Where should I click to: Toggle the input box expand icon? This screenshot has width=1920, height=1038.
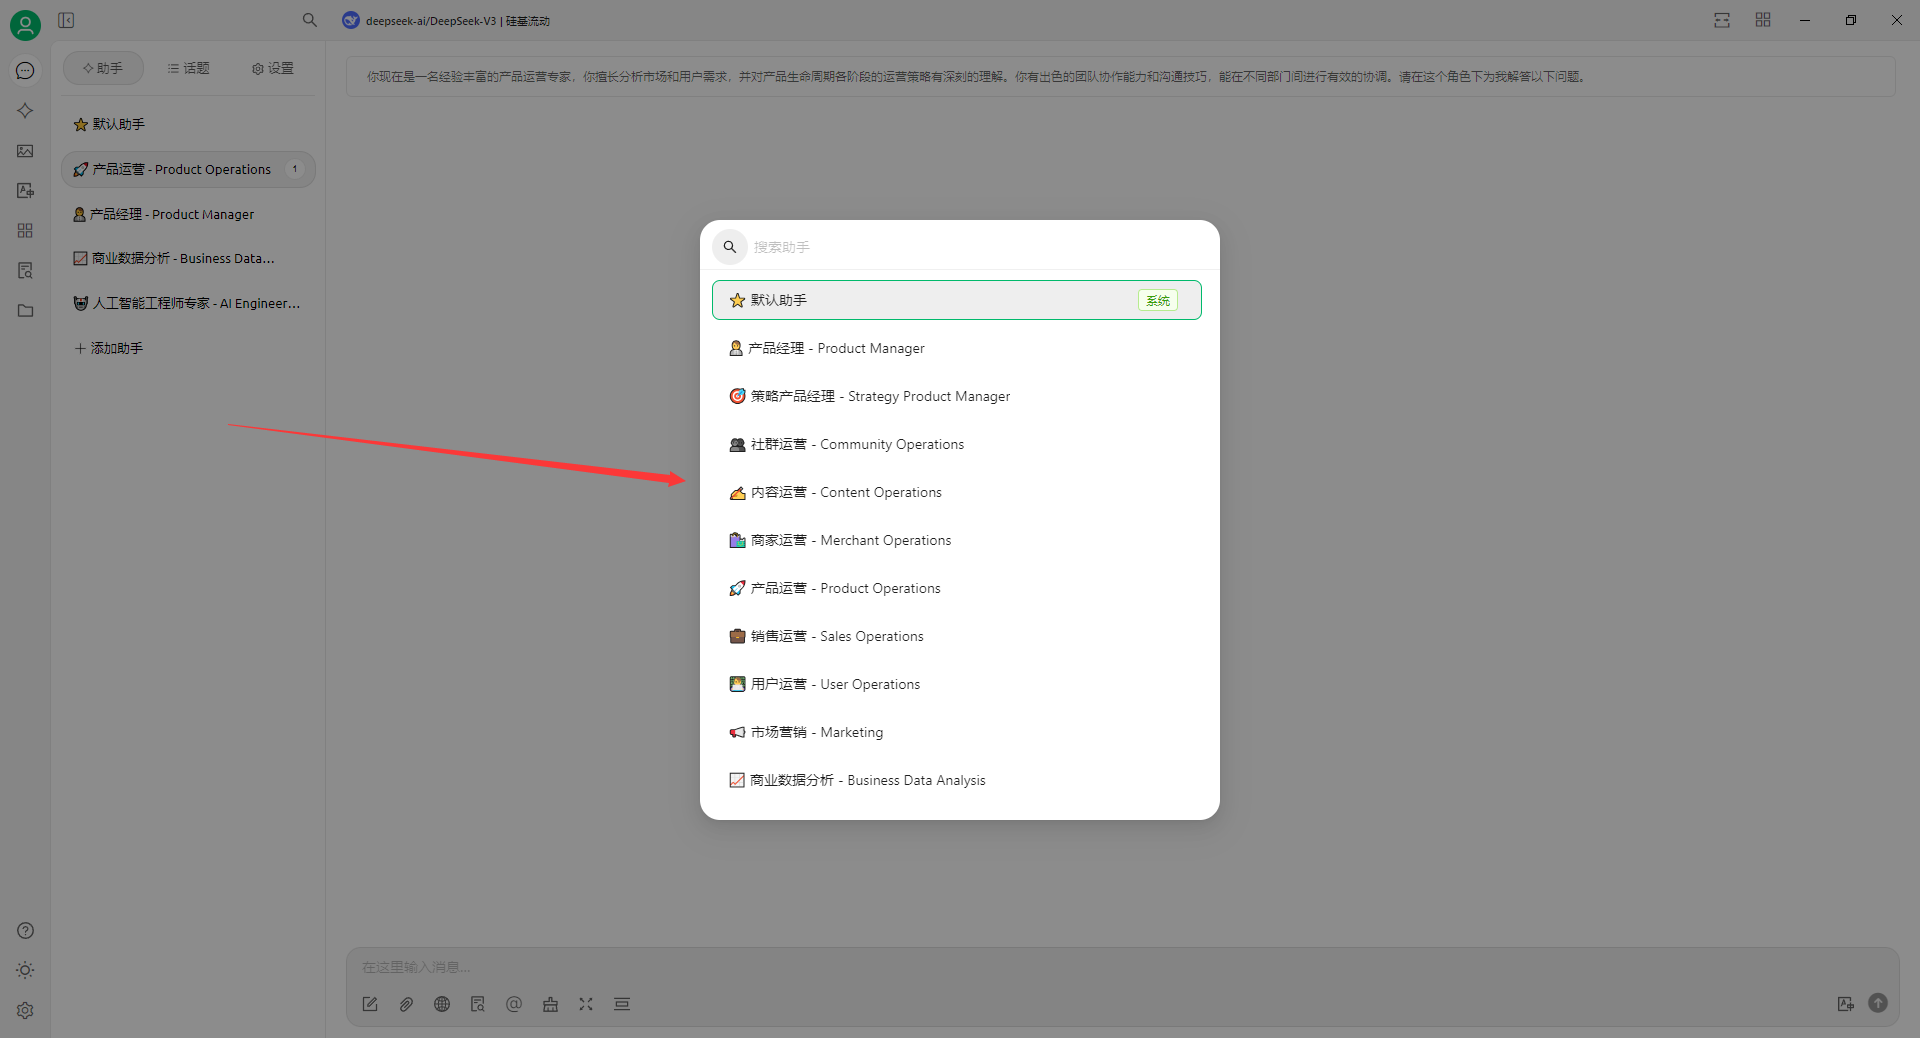586,1004
